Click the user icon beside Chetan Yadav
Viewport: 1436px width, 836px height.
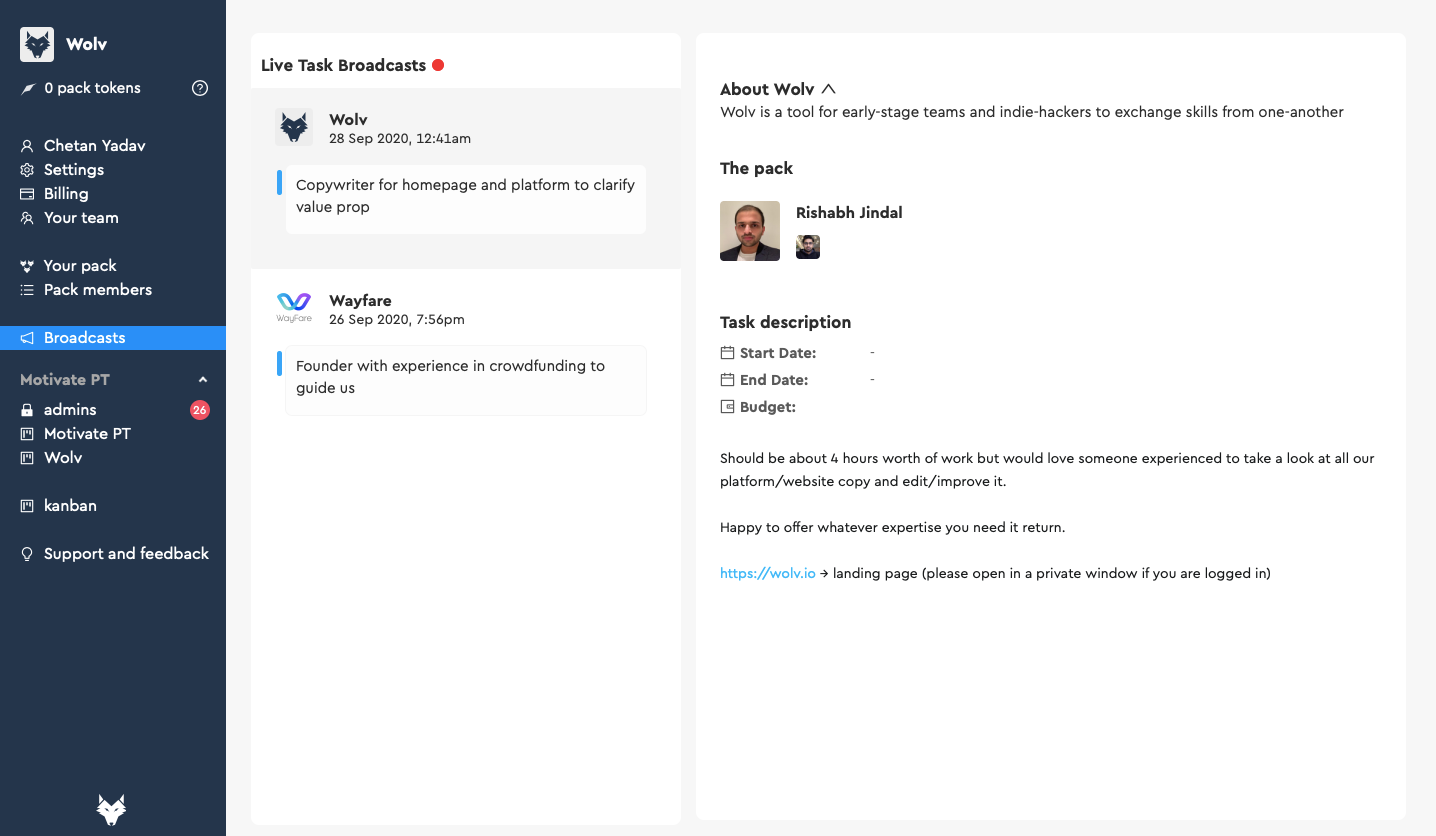[27, 146]
